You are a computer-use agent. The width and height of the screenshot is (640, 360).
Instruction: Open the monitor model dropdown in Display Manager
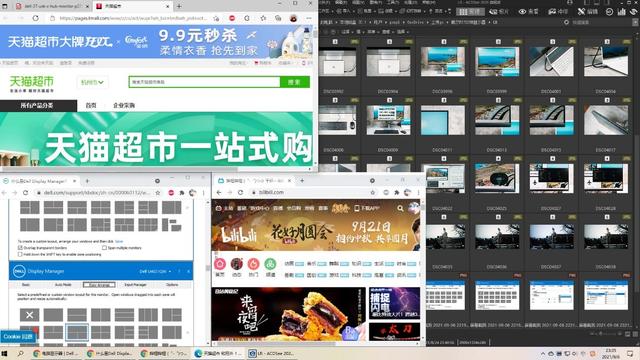155,271
